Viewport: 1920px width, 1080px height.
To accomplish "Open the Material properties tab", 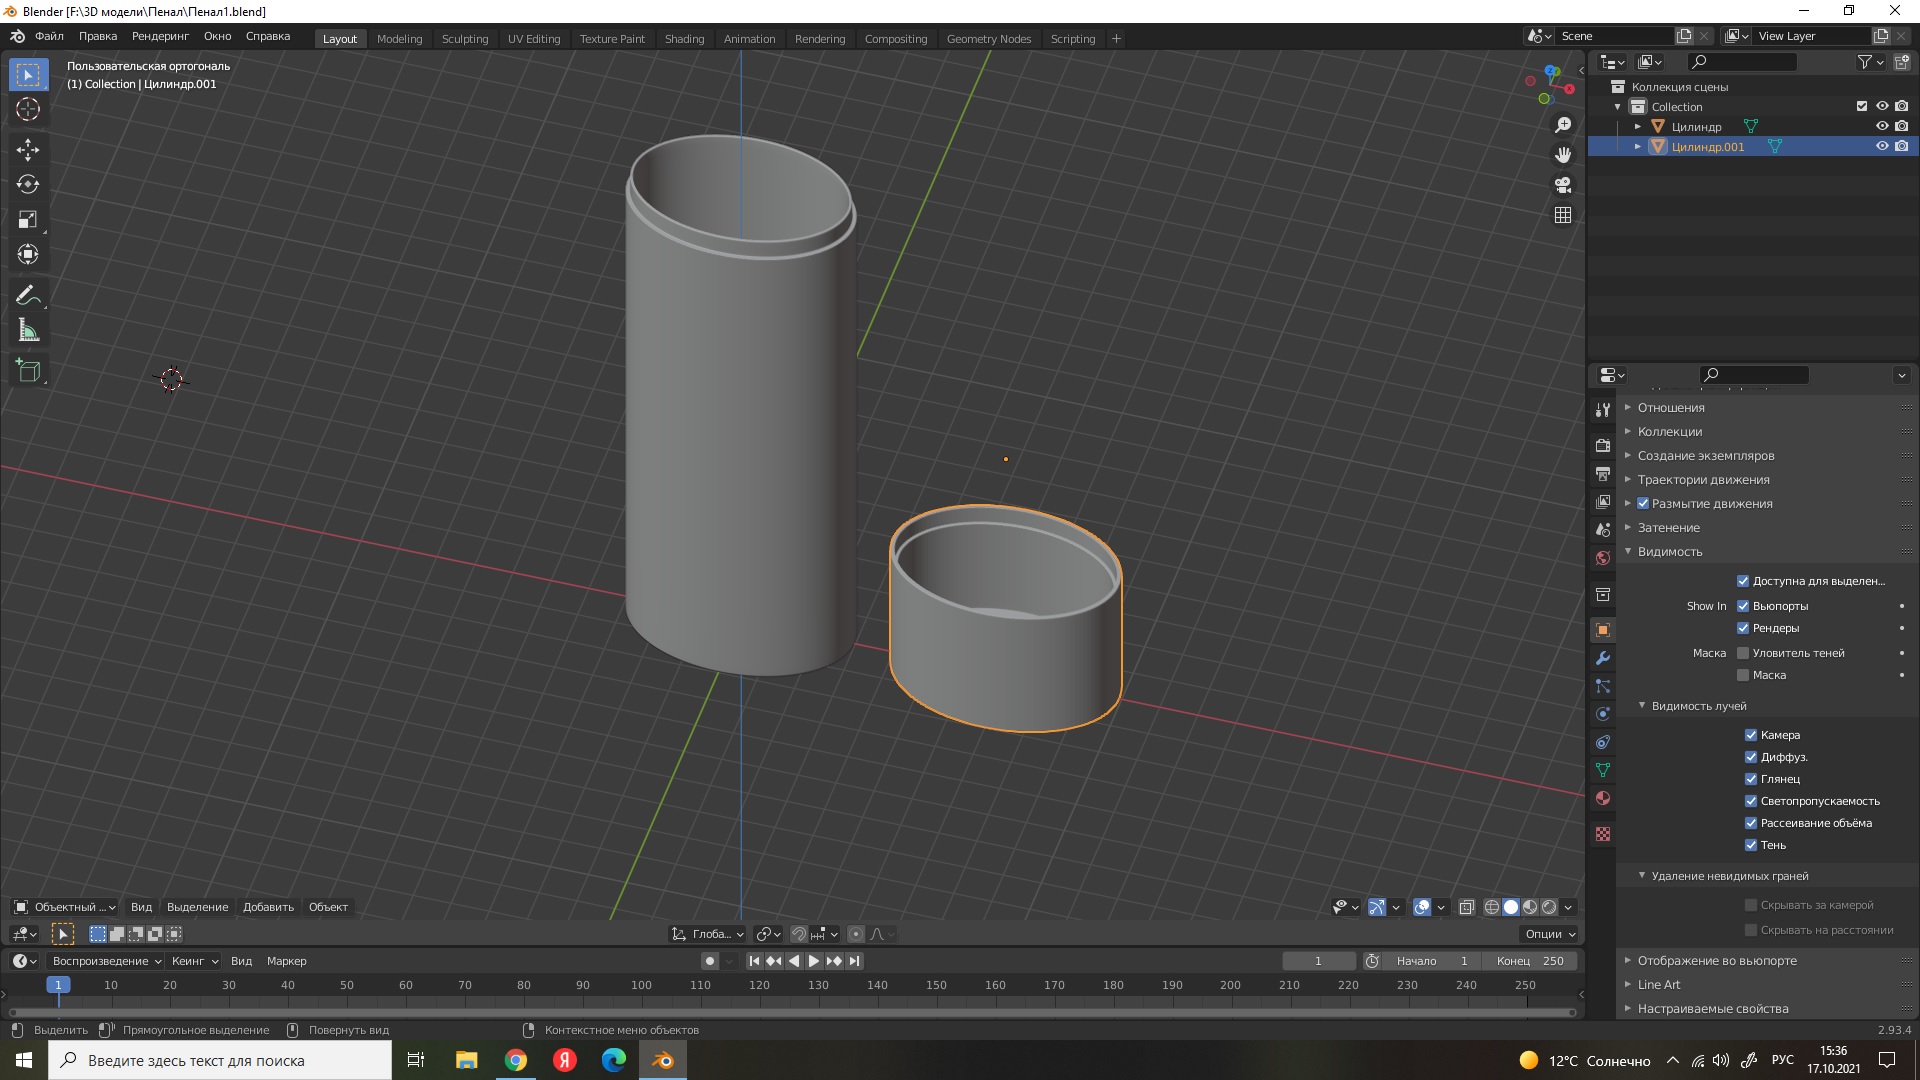I will (x=1603, y=798).
